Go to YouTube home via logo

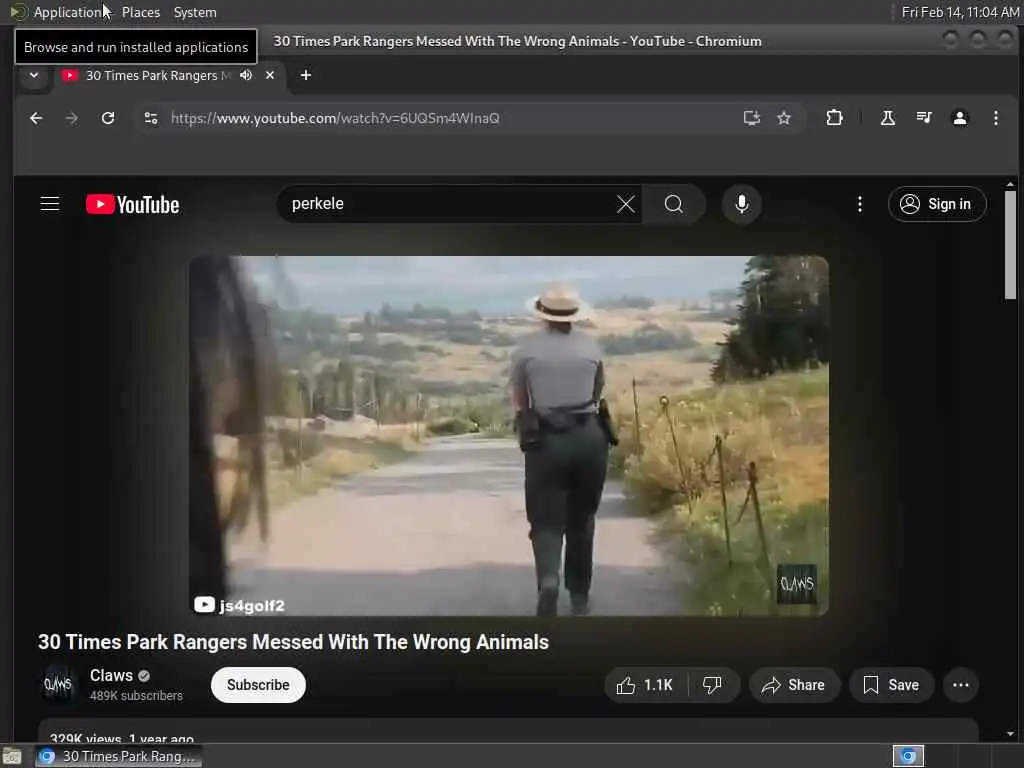coord(133,204)
